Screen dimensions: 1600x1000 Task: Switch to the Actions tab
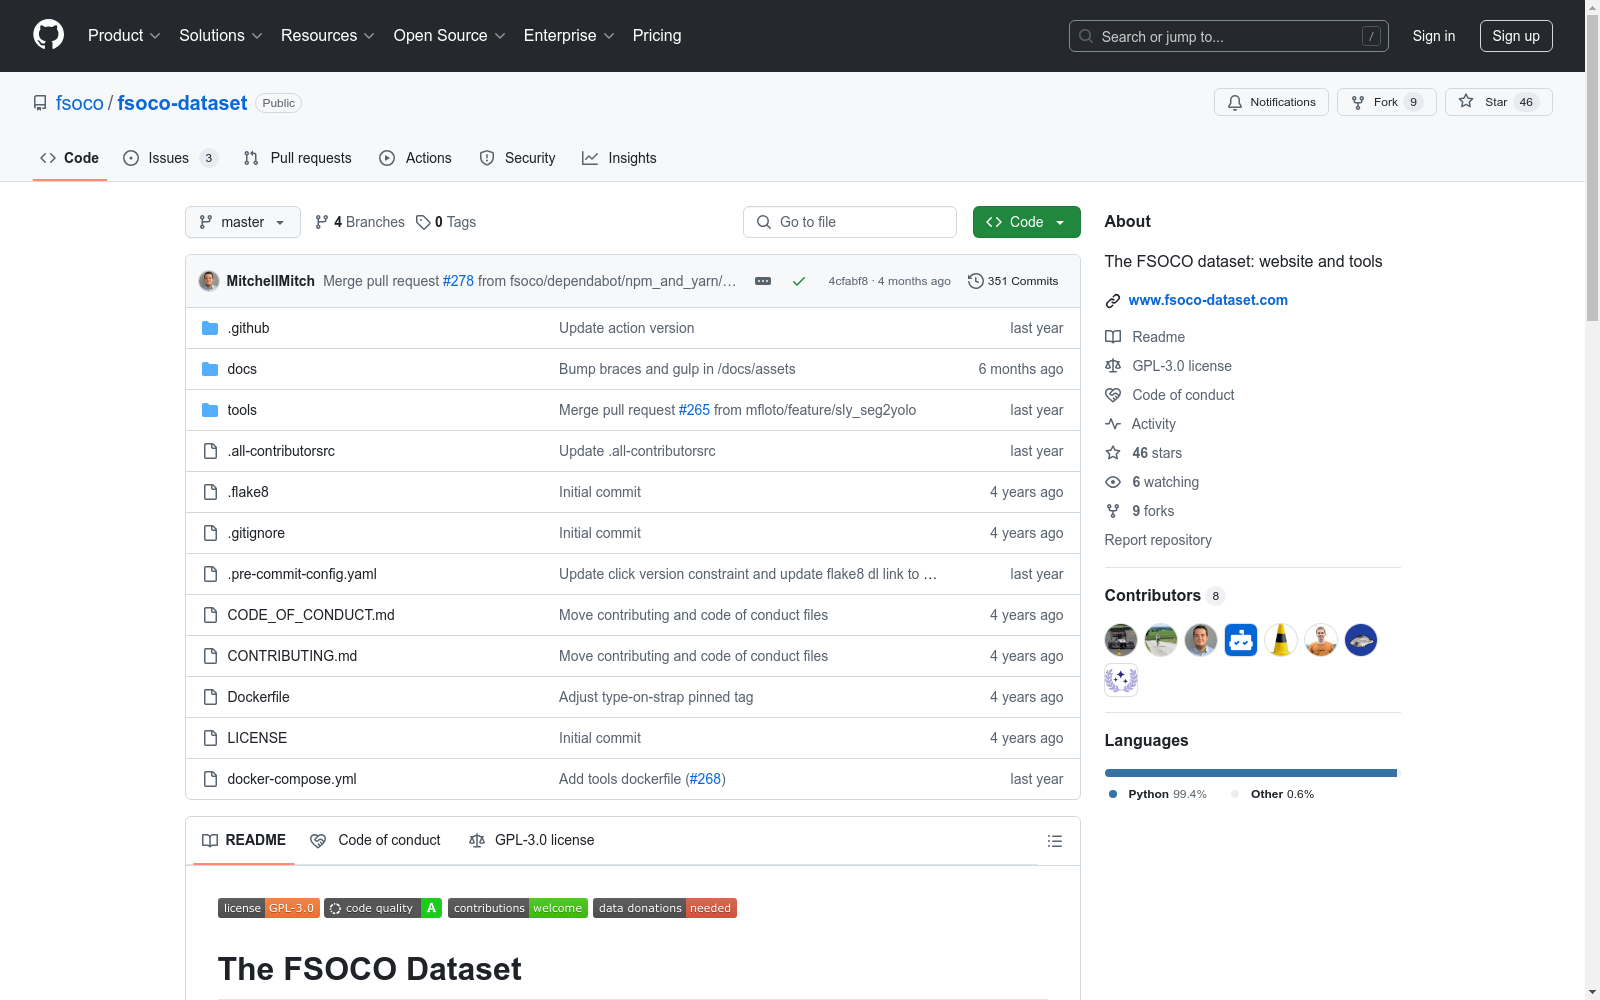point(416,158)
